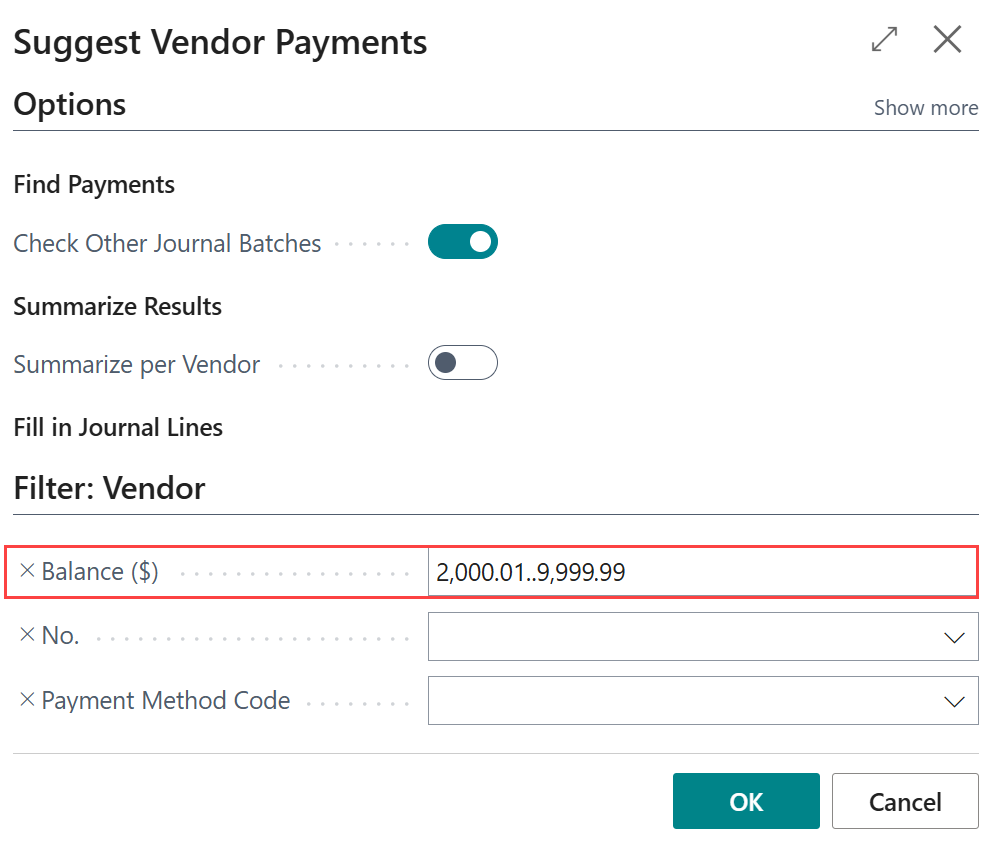
Task: Click the Find Payments label
Action: (x=94, y=184)
